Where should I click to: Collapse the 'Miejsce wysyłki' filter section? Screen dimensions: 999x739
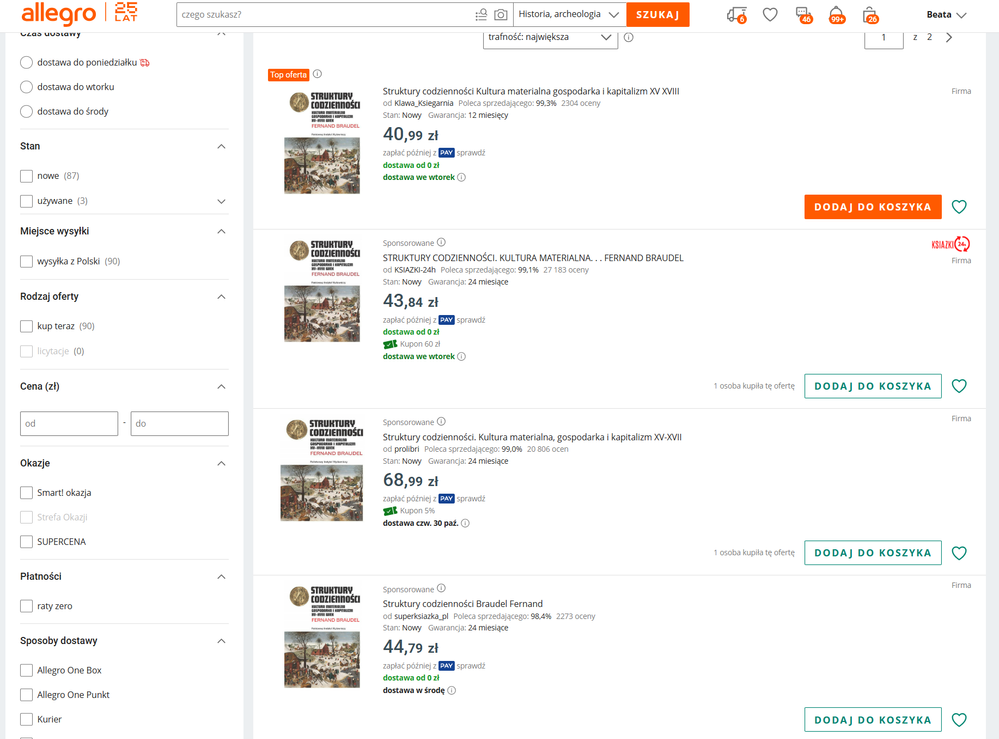coord(221,232)
